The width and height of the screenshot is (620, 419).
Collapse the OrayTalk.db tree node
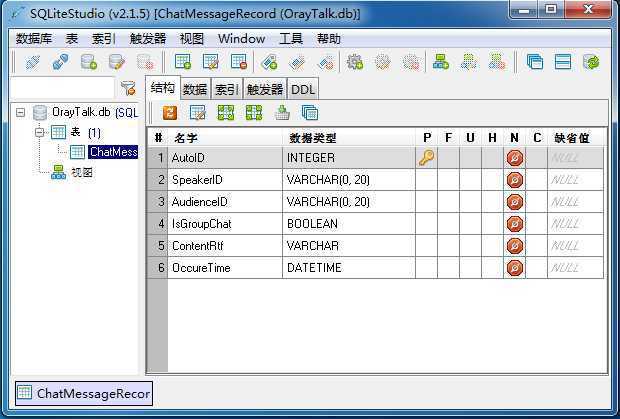point(21,113)
